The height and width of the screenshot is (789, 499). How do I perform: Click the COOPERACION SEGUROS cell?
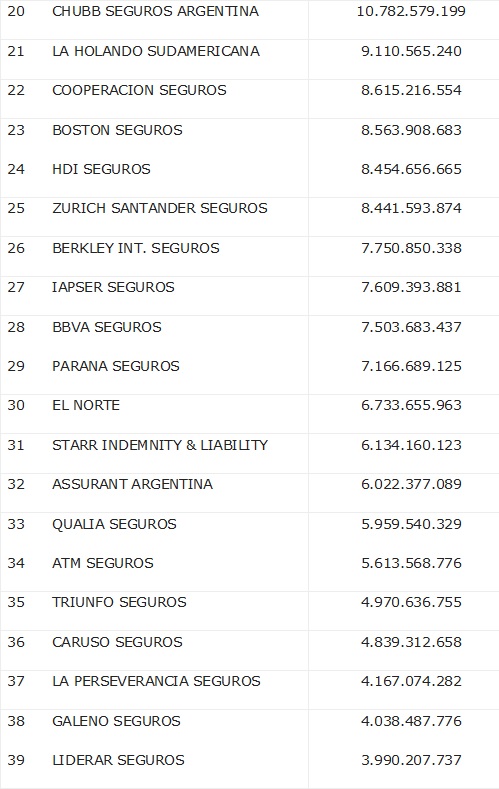click(x=139, y=90)
